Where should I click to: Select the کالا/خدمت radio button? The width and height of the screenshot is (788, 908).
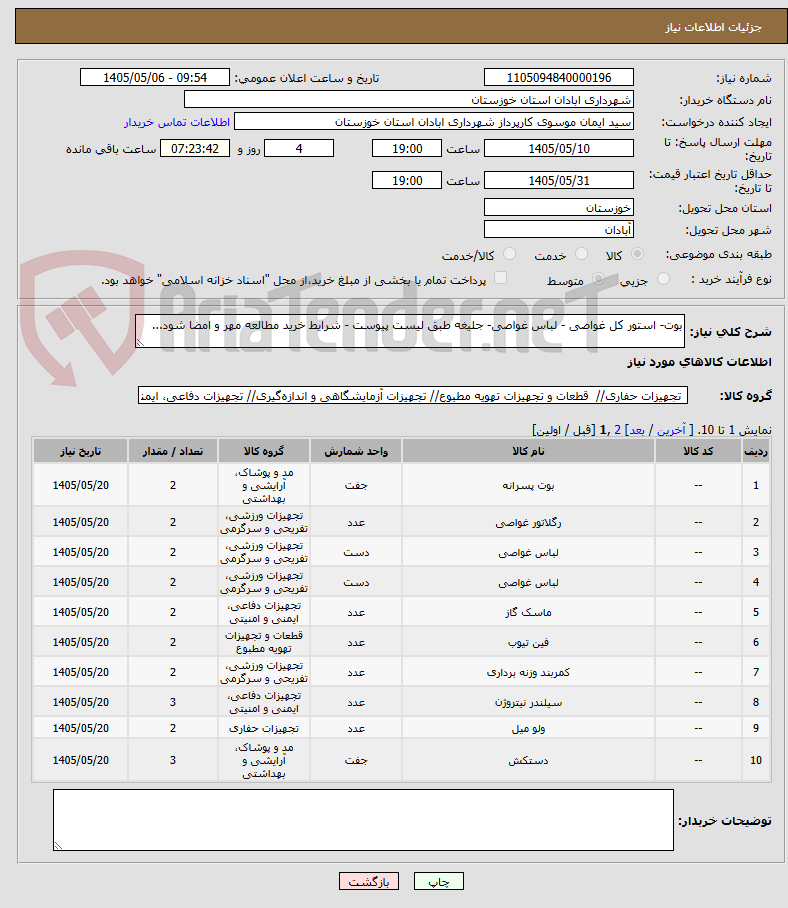tap(510, 254)
